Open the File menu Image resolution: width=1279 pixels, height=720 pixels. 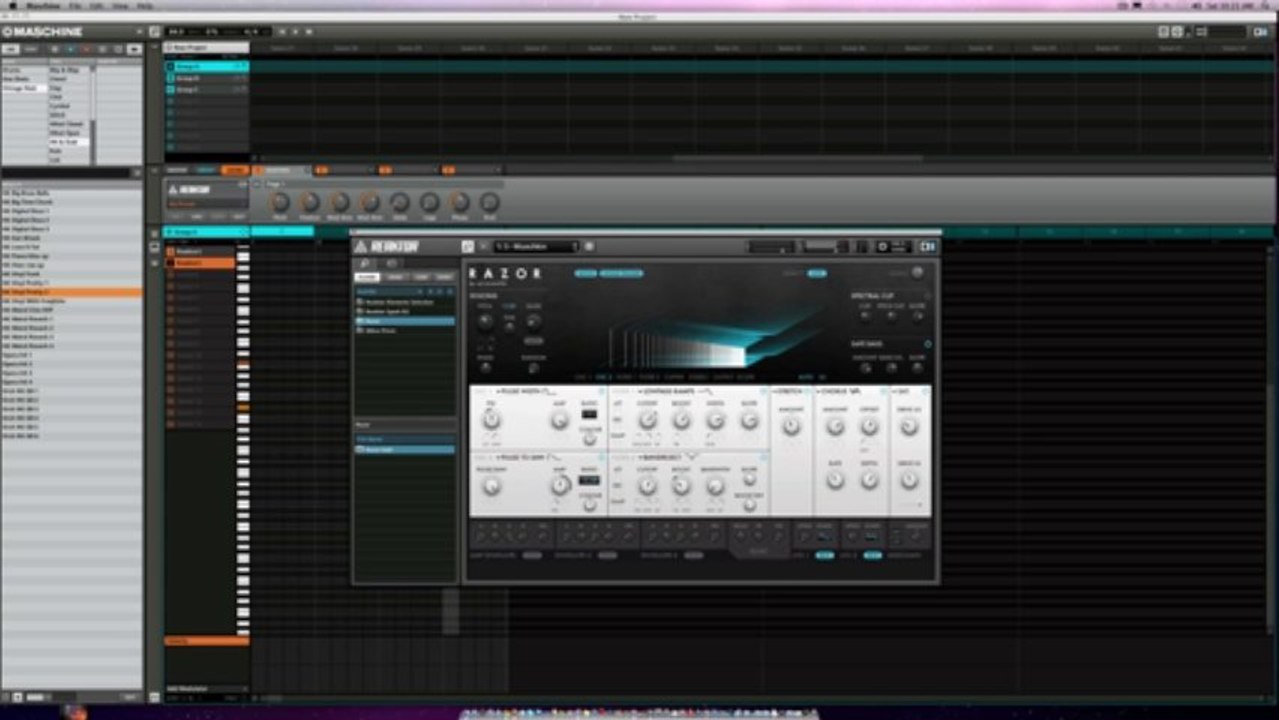tap(75, 6)
